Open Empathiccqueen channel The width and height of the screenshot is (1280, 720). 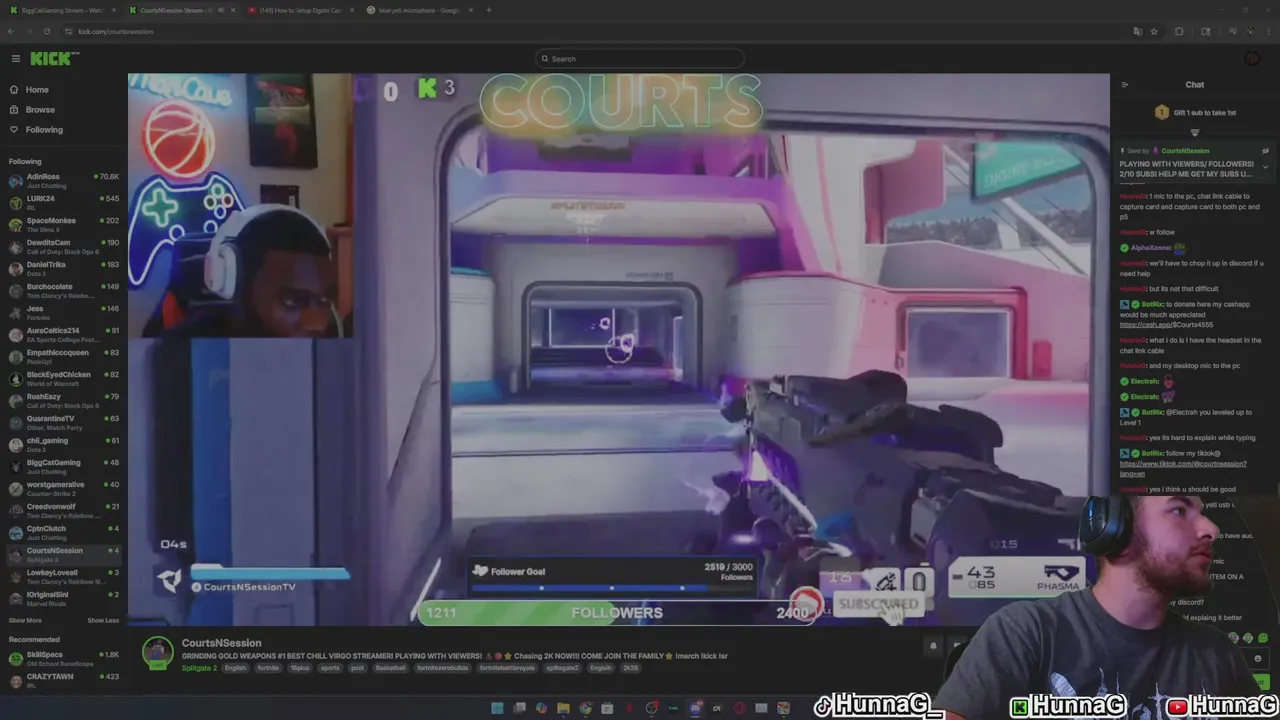pos(62,356)
